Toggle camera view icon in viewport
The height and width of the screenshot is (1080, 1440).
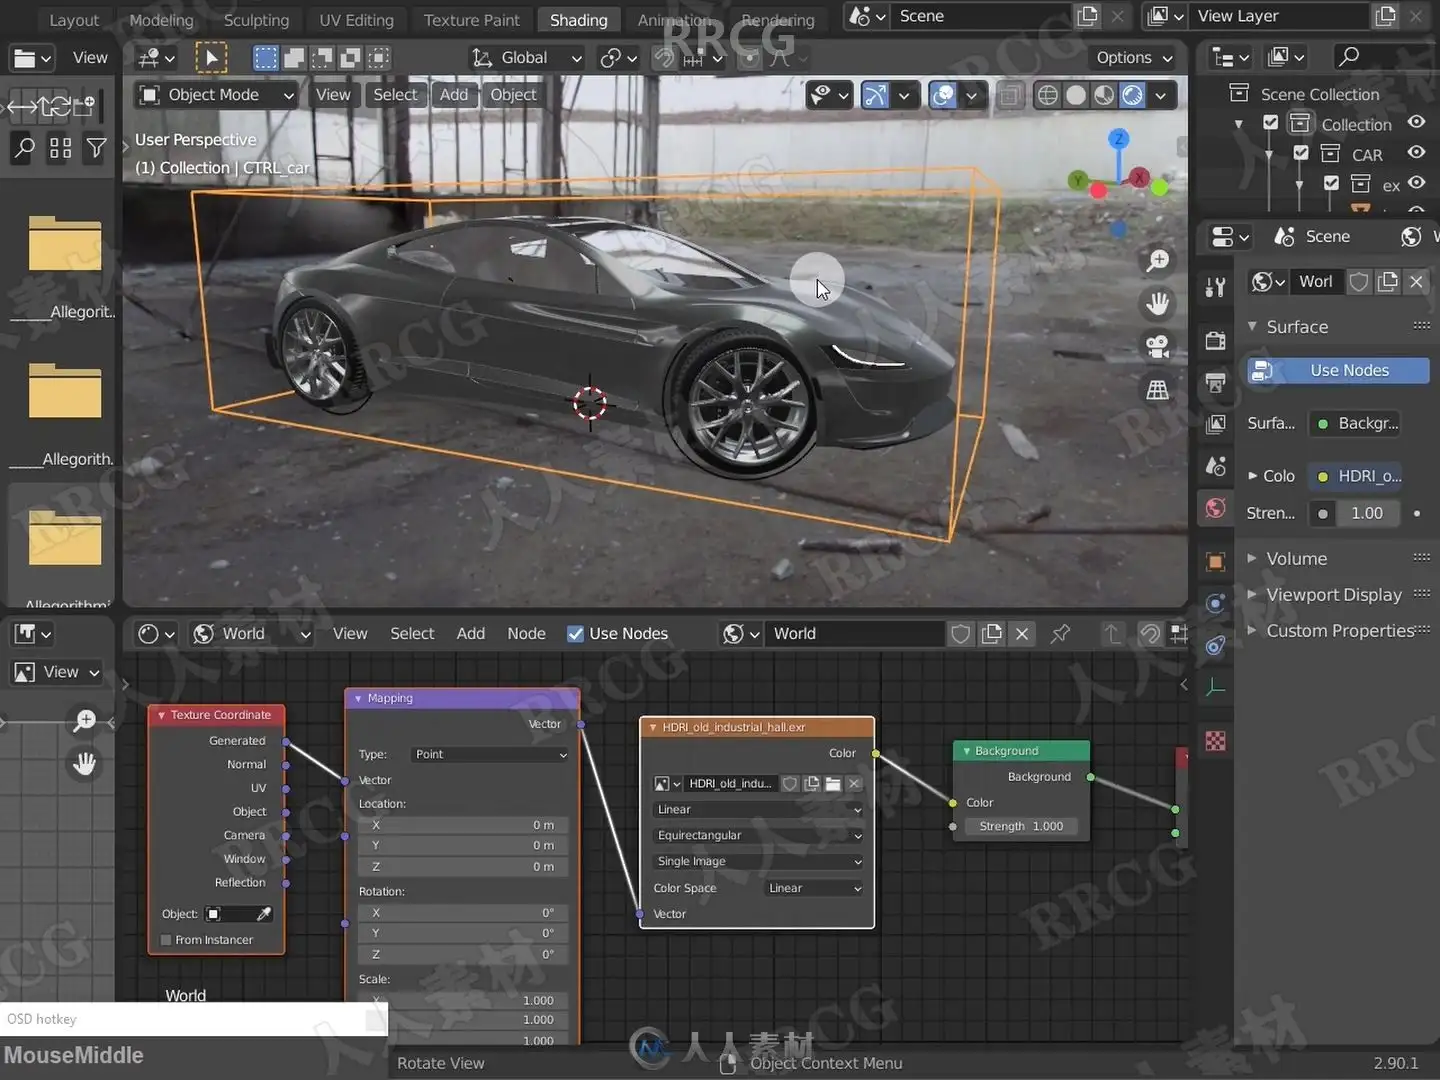pyautogui.click(x=1157, y=346)
